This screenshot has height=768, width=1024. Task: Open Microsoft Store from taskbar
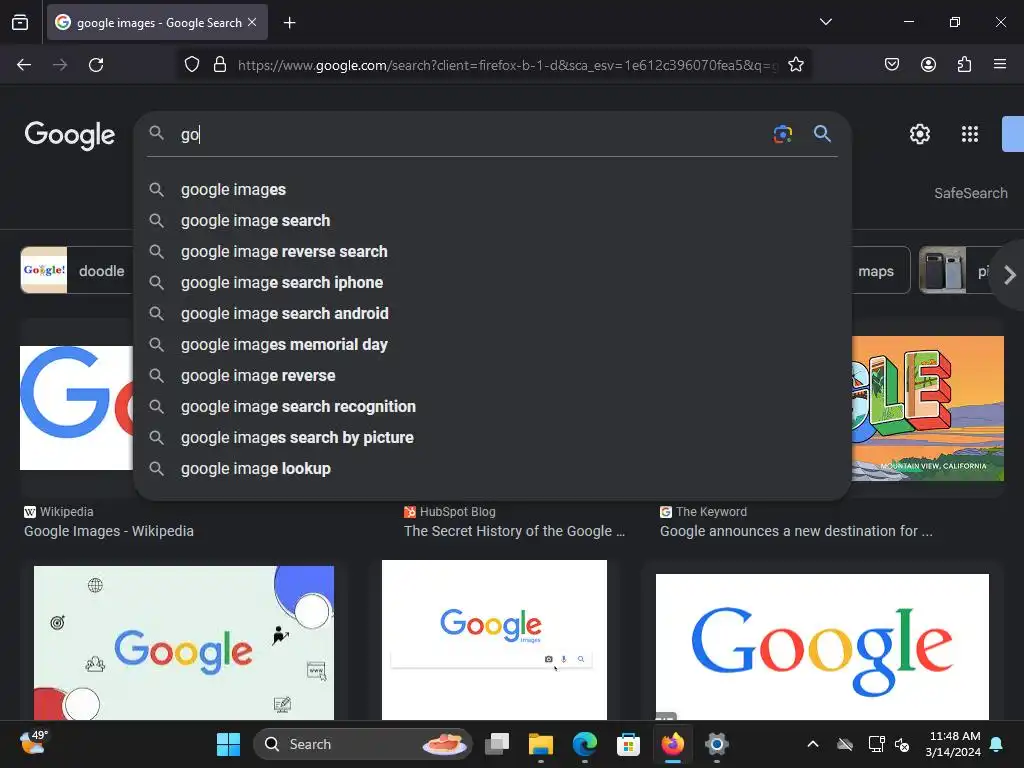[628, 744]
